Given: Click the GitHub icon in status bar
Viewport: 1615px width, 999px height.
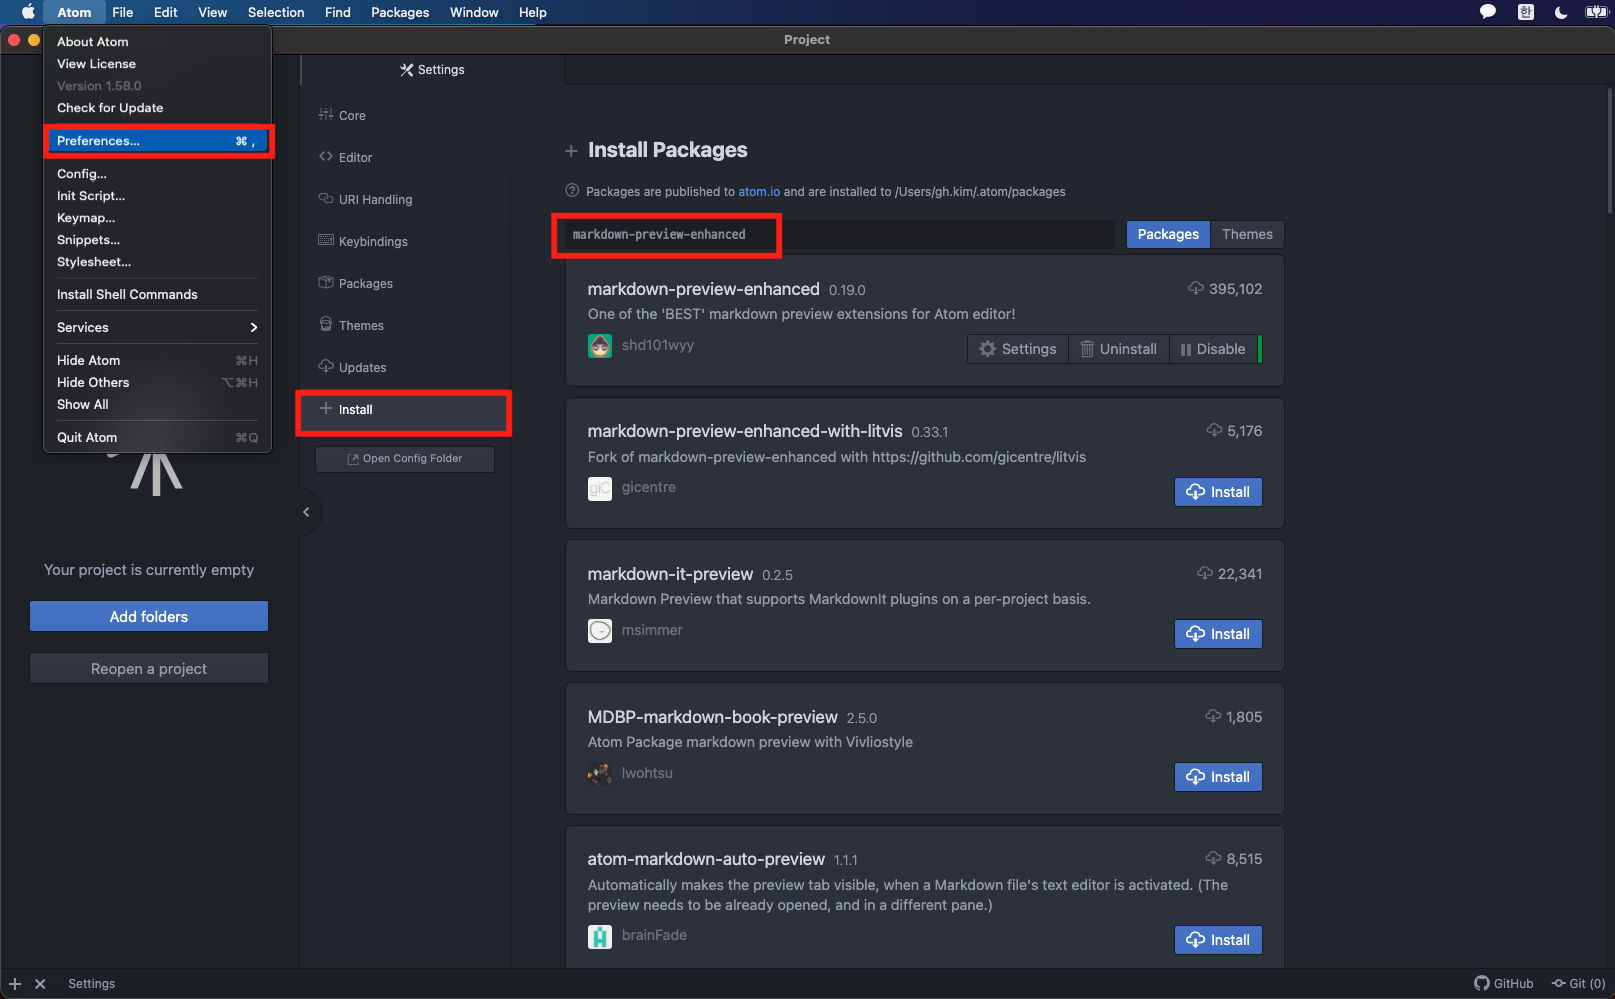Looking at the screenshot, I should [x=1482, y=983].
